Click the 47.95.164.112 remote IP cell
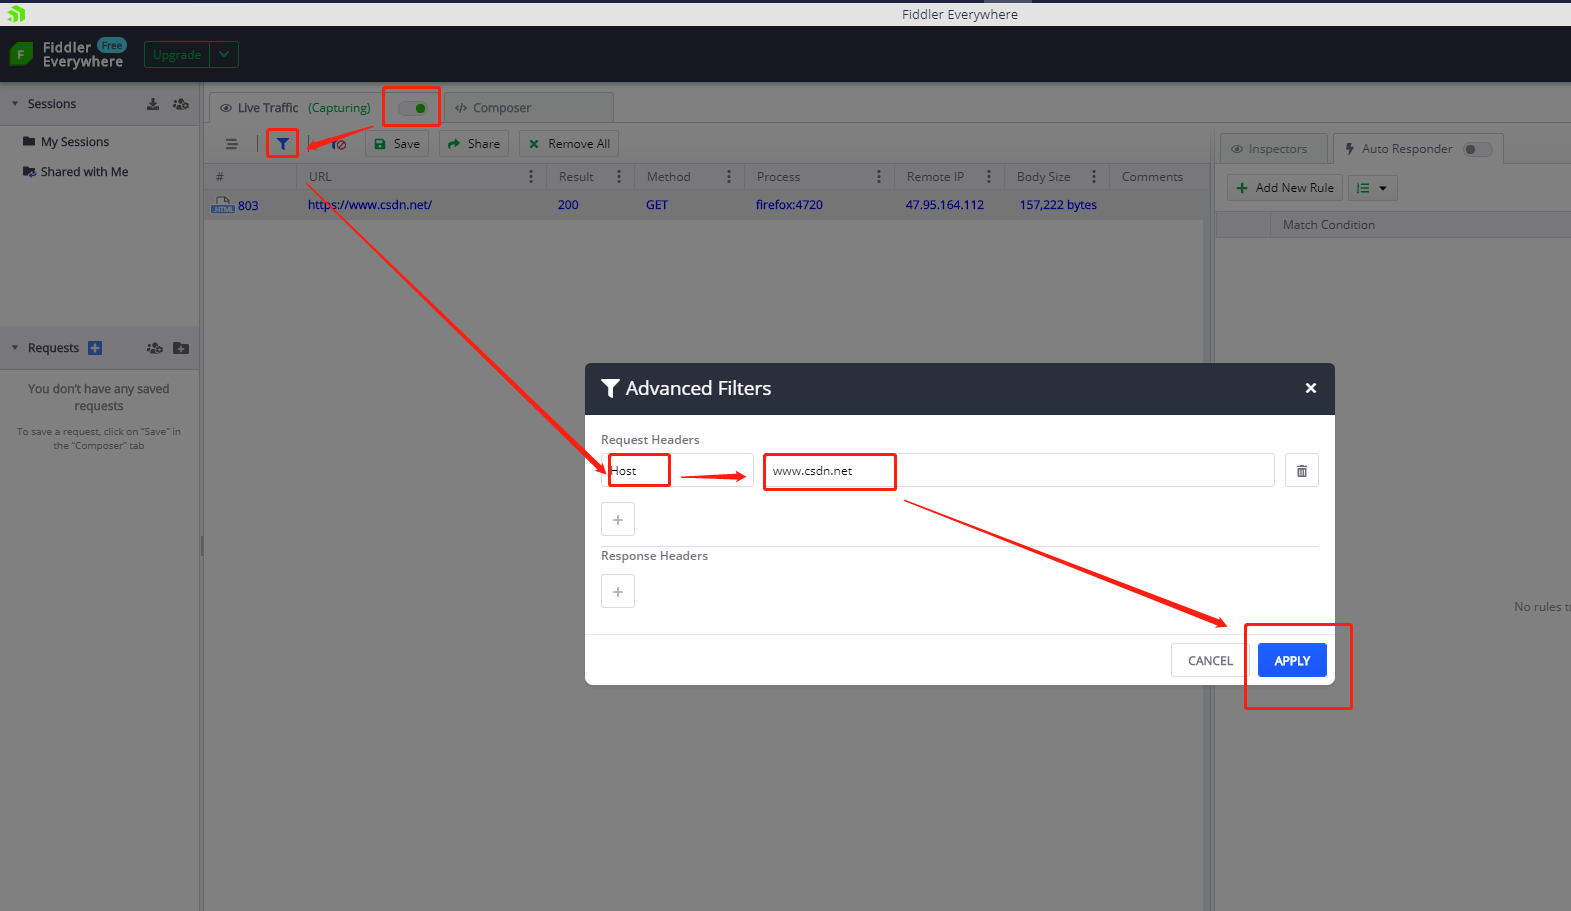This screenshot has width=1571, height=911. (x=945, y=205)
